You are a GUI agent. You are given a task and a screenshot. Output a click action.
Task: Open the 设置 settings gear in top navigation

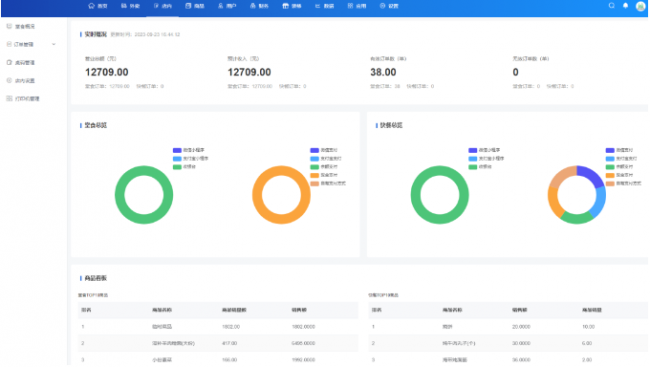383,6
